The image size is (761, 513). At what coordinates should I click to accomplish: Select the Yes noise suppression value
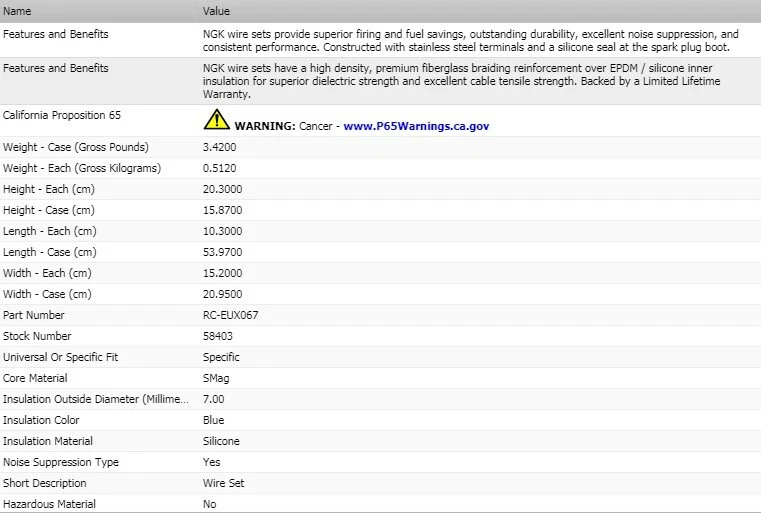pos(211,462)
